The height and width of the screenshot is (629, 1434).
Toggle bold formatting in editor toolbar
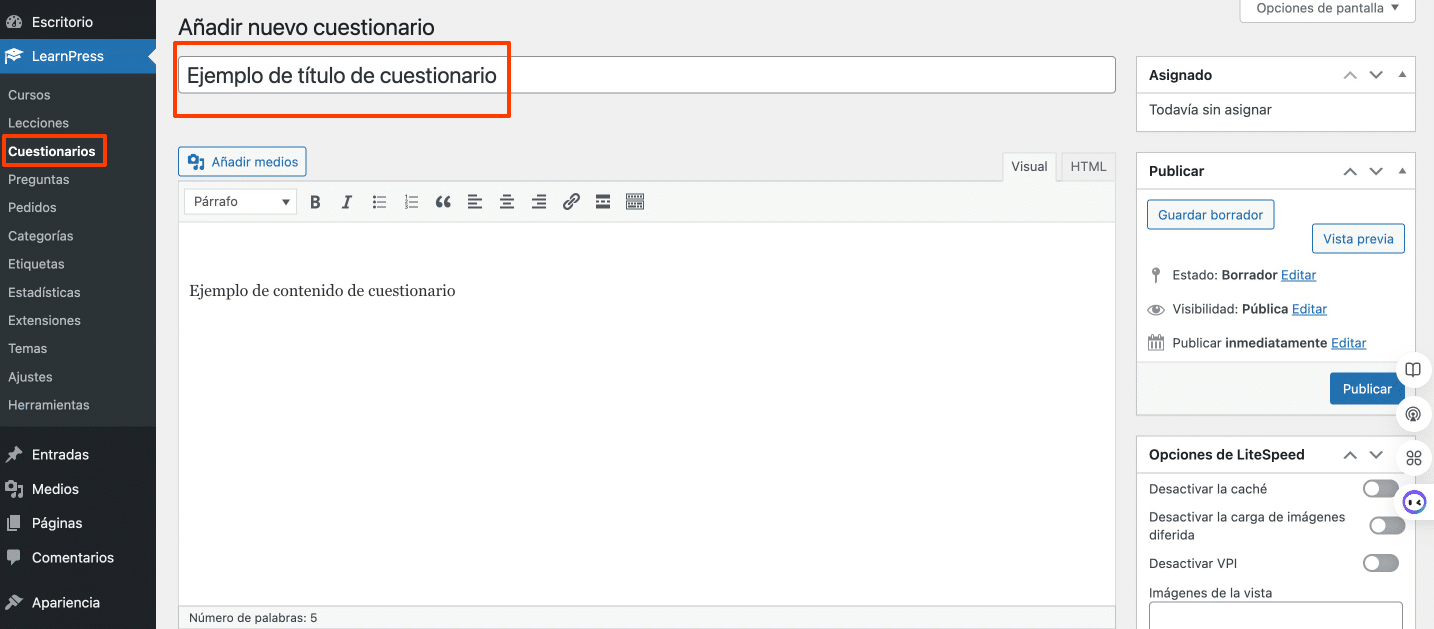tap(315, 202)
